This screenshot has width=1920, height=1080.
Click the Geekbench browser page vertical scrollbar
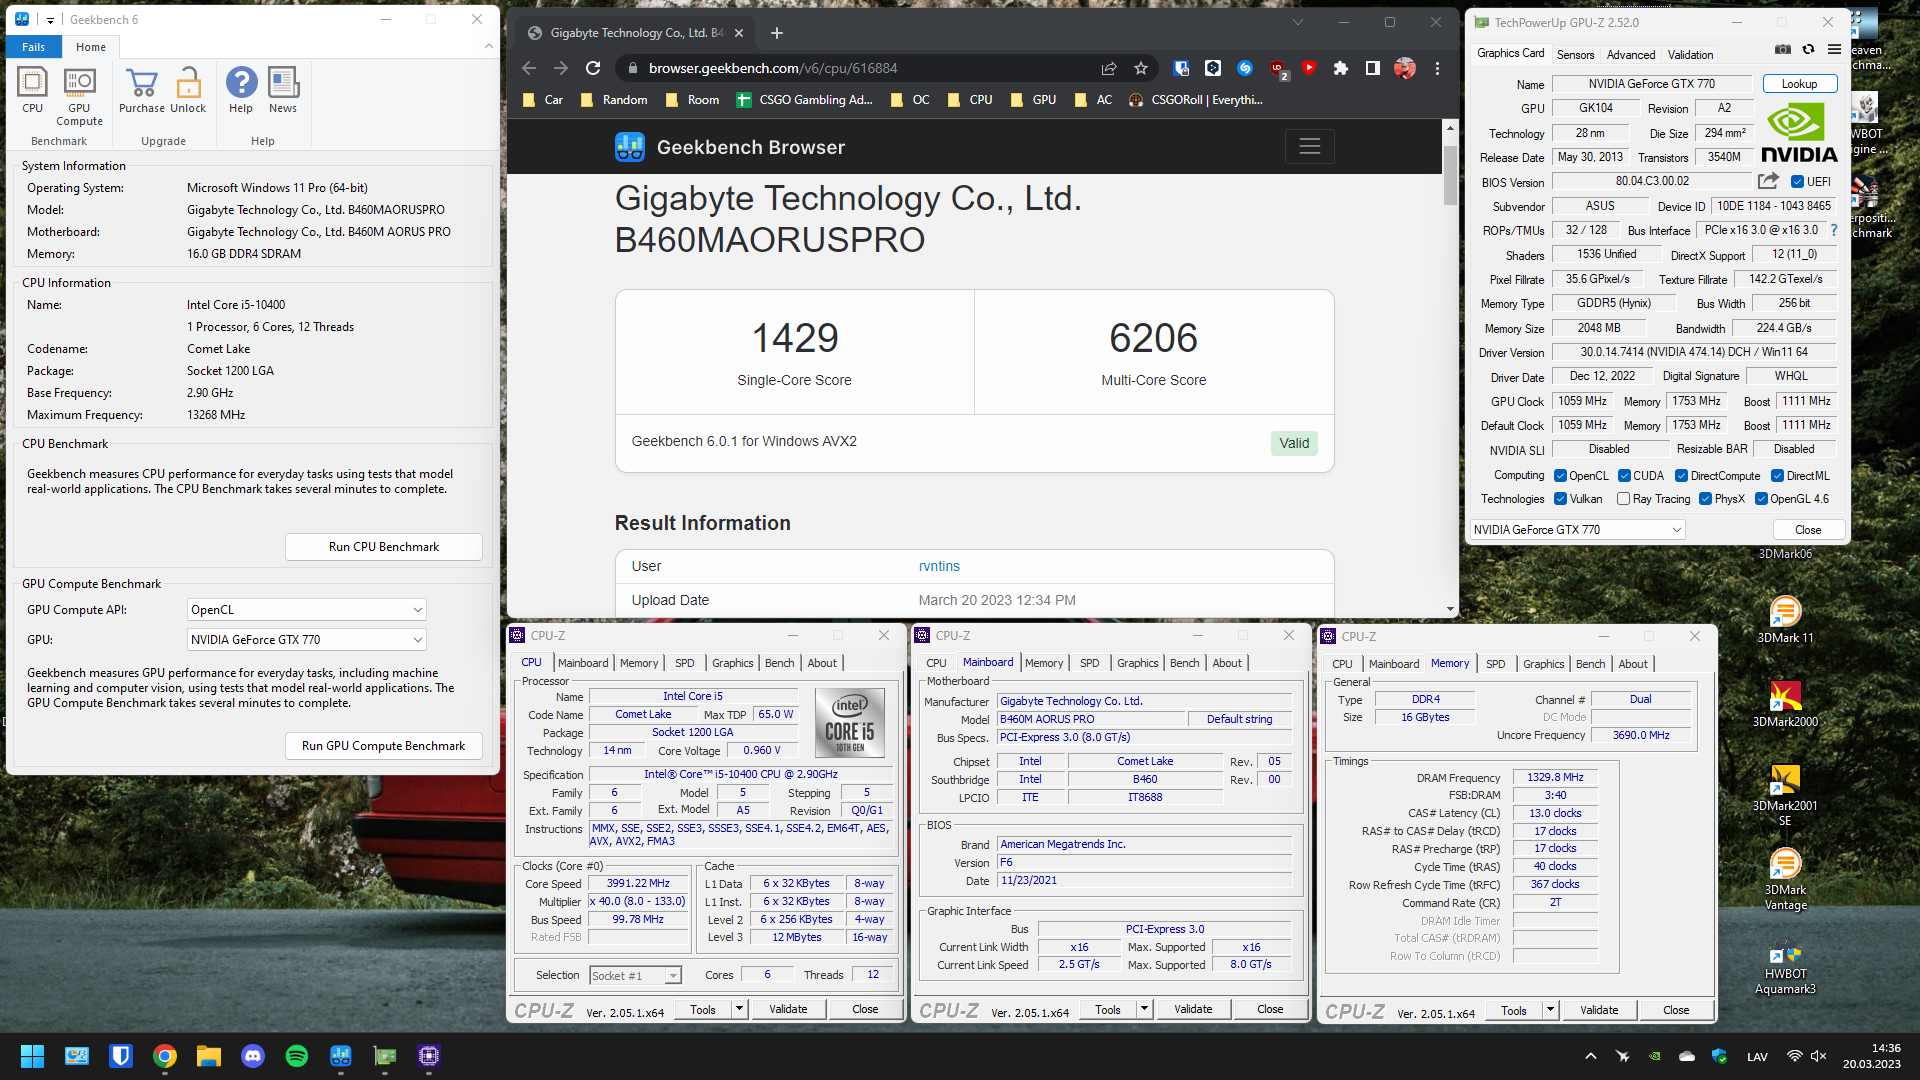pos(1450,175)
